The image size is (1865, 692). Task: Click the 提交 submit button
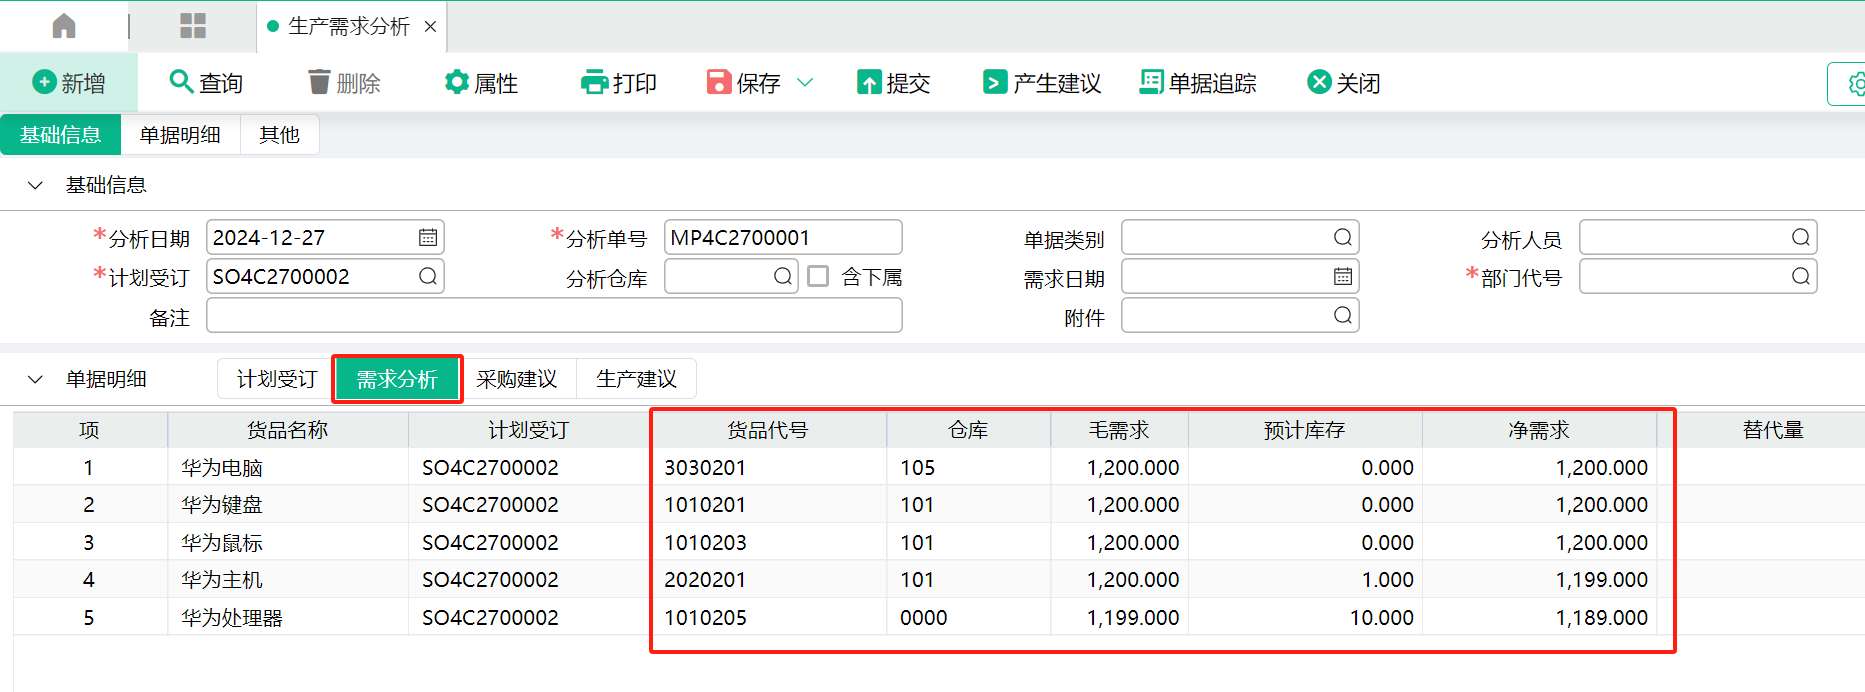pyautogui.click(x=894, y=83)
